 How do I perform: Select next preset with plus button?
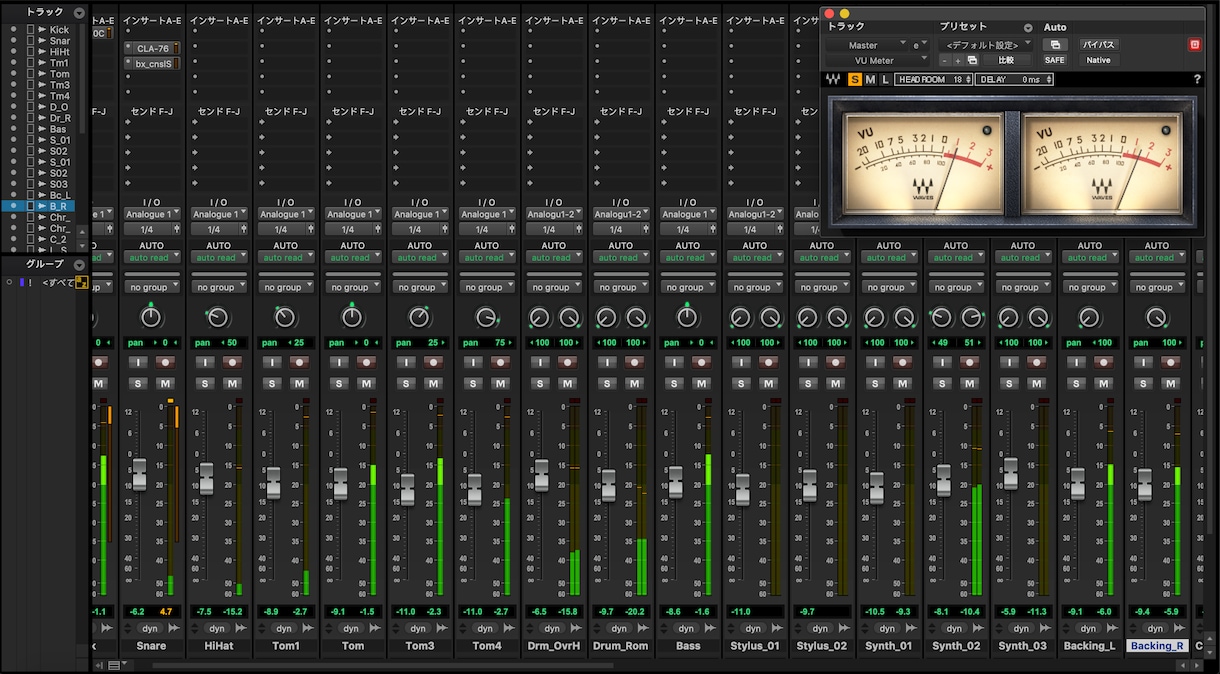click(958, 60)
